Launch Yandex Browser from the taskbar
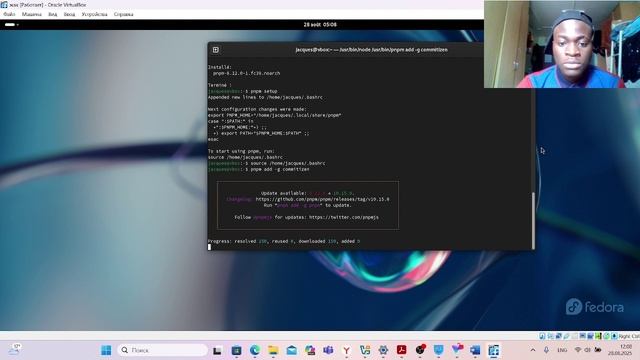Image resolution: width=640 pixels, height=360 pixels. coord(347,350)
